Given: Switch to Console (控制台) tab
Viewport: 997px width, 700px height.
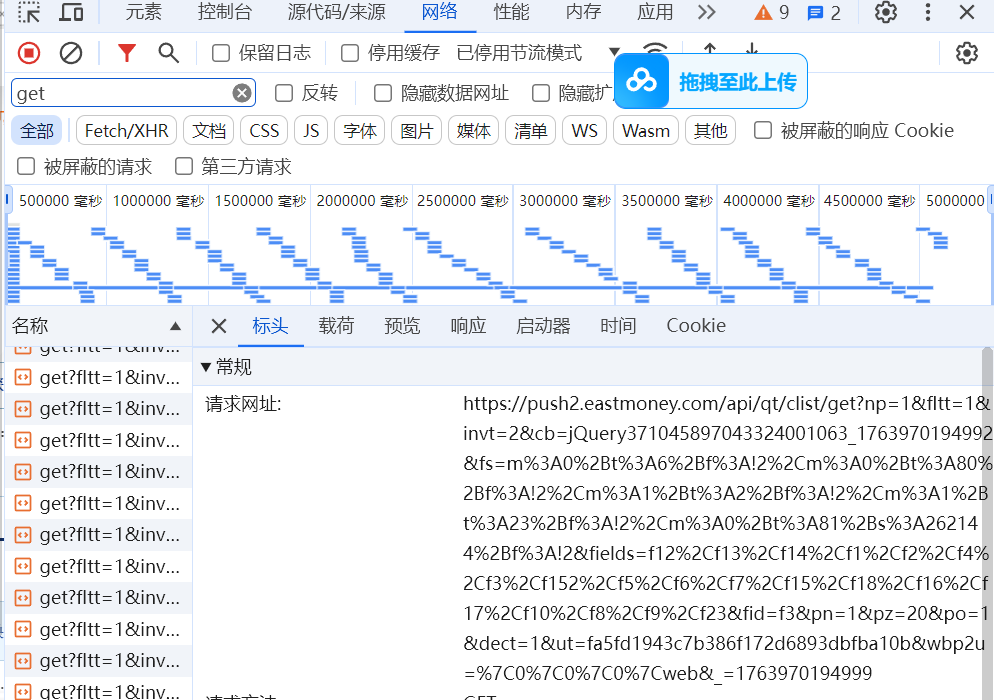Looking at the screenshot, I should click(x=225, y=12).
